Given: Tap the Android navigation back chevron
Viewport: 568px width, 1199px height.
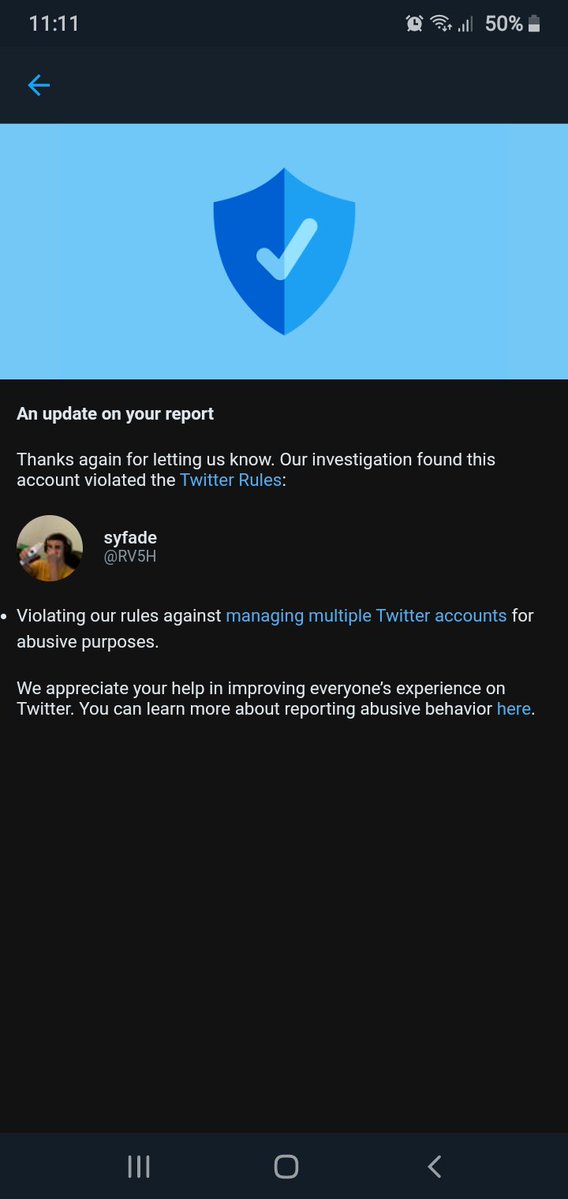Looking at the screenshot, I should coord(433,1166).
